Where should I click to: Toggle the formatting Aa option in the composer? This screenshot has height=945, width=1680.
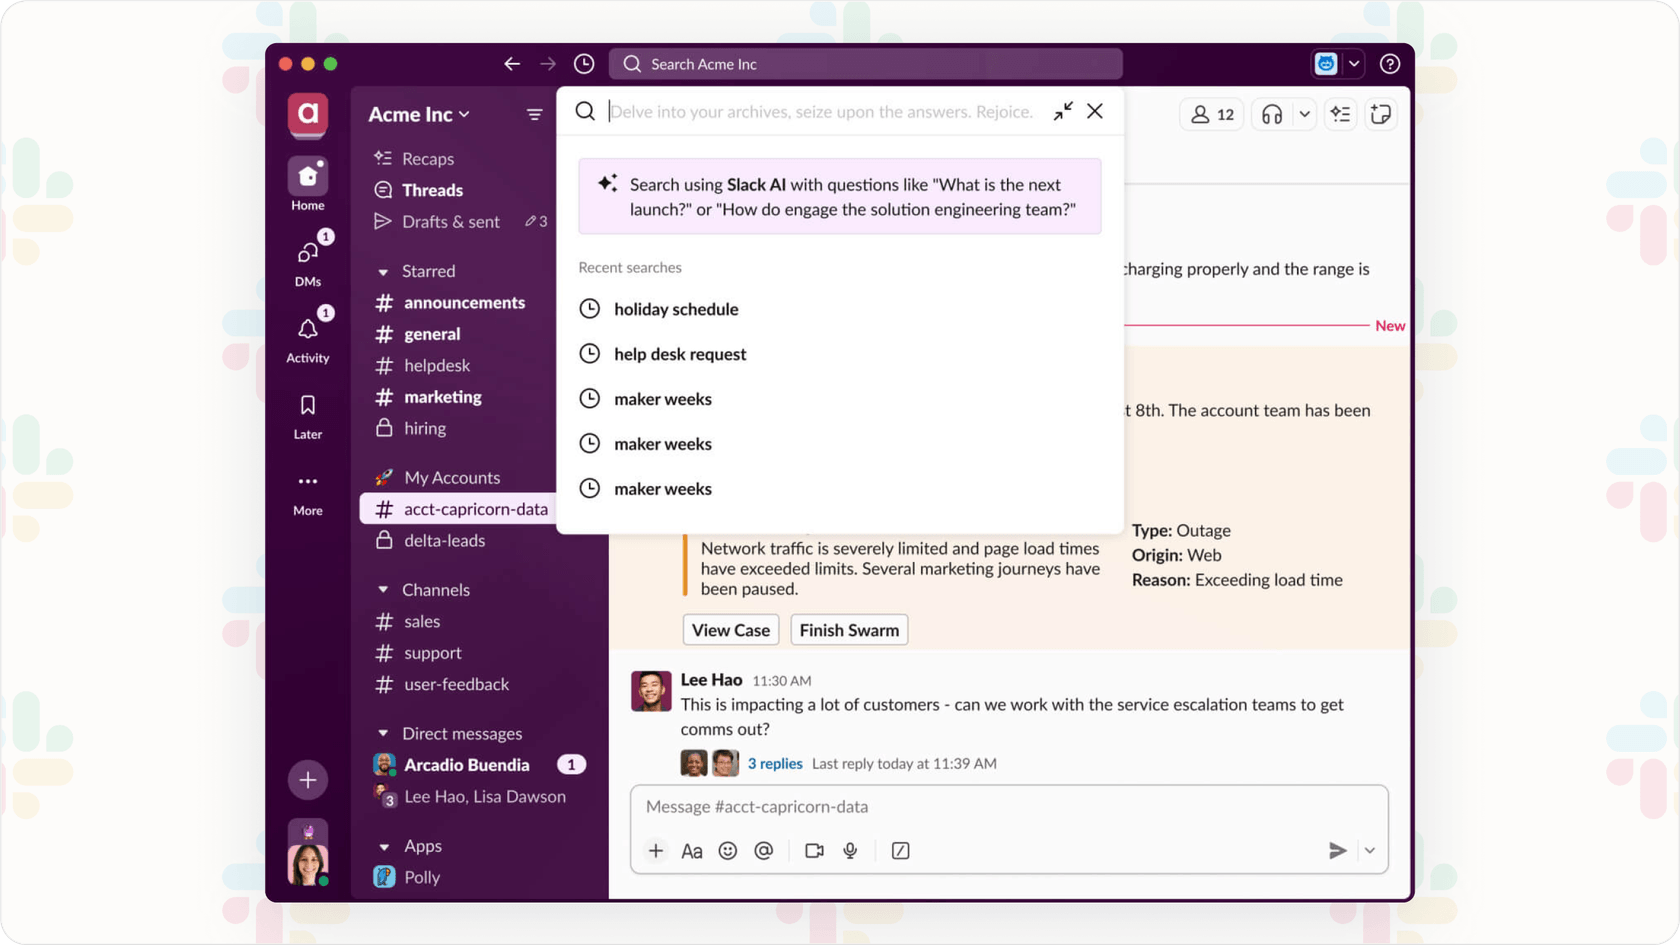pos(691,851)
